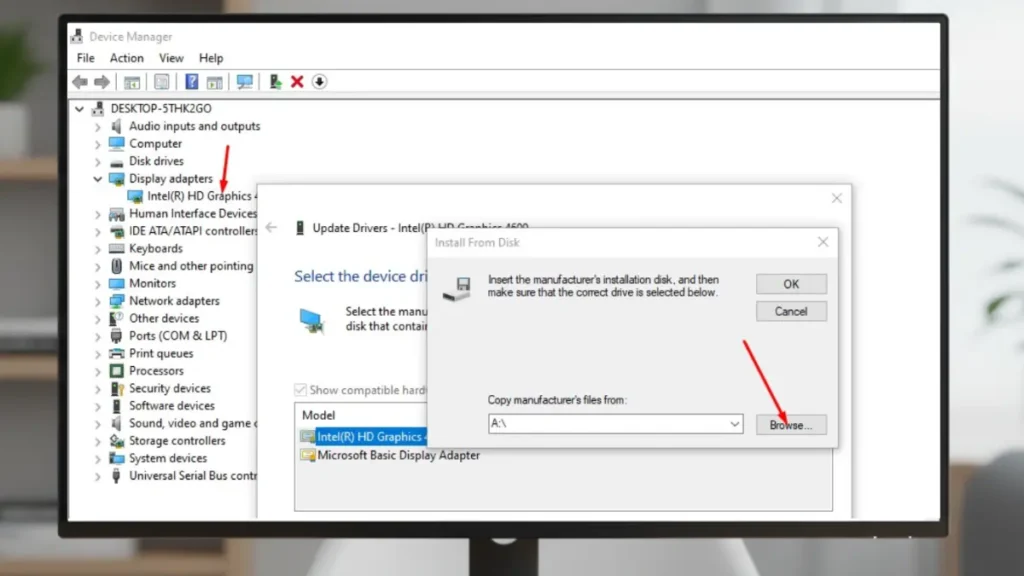This screenshot has width=1024, height=576.
Task: Toggle the Show compatible hardware checkbox
Action: click(300, 390)
